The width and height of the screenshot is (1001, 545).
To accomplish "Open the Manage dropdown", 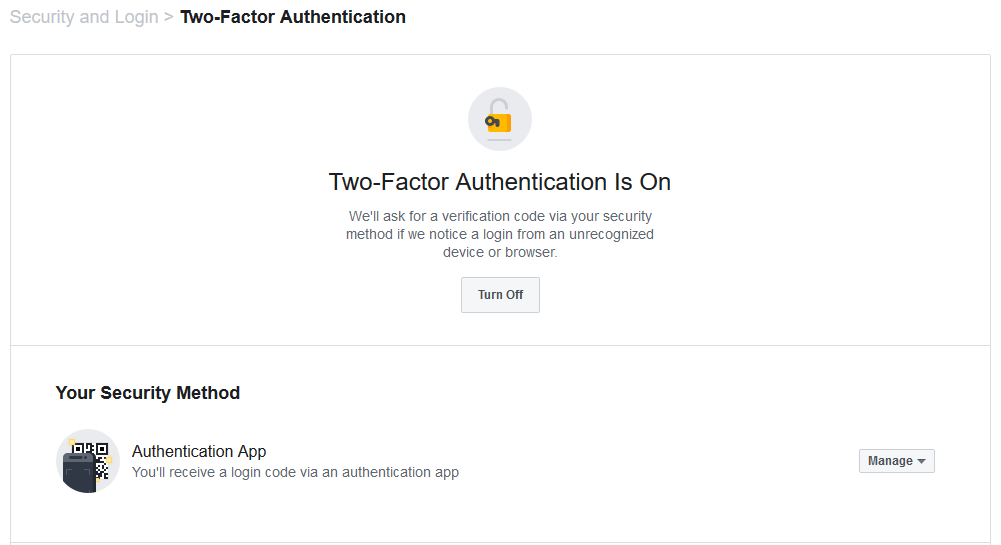I will [x=896, y=461].
